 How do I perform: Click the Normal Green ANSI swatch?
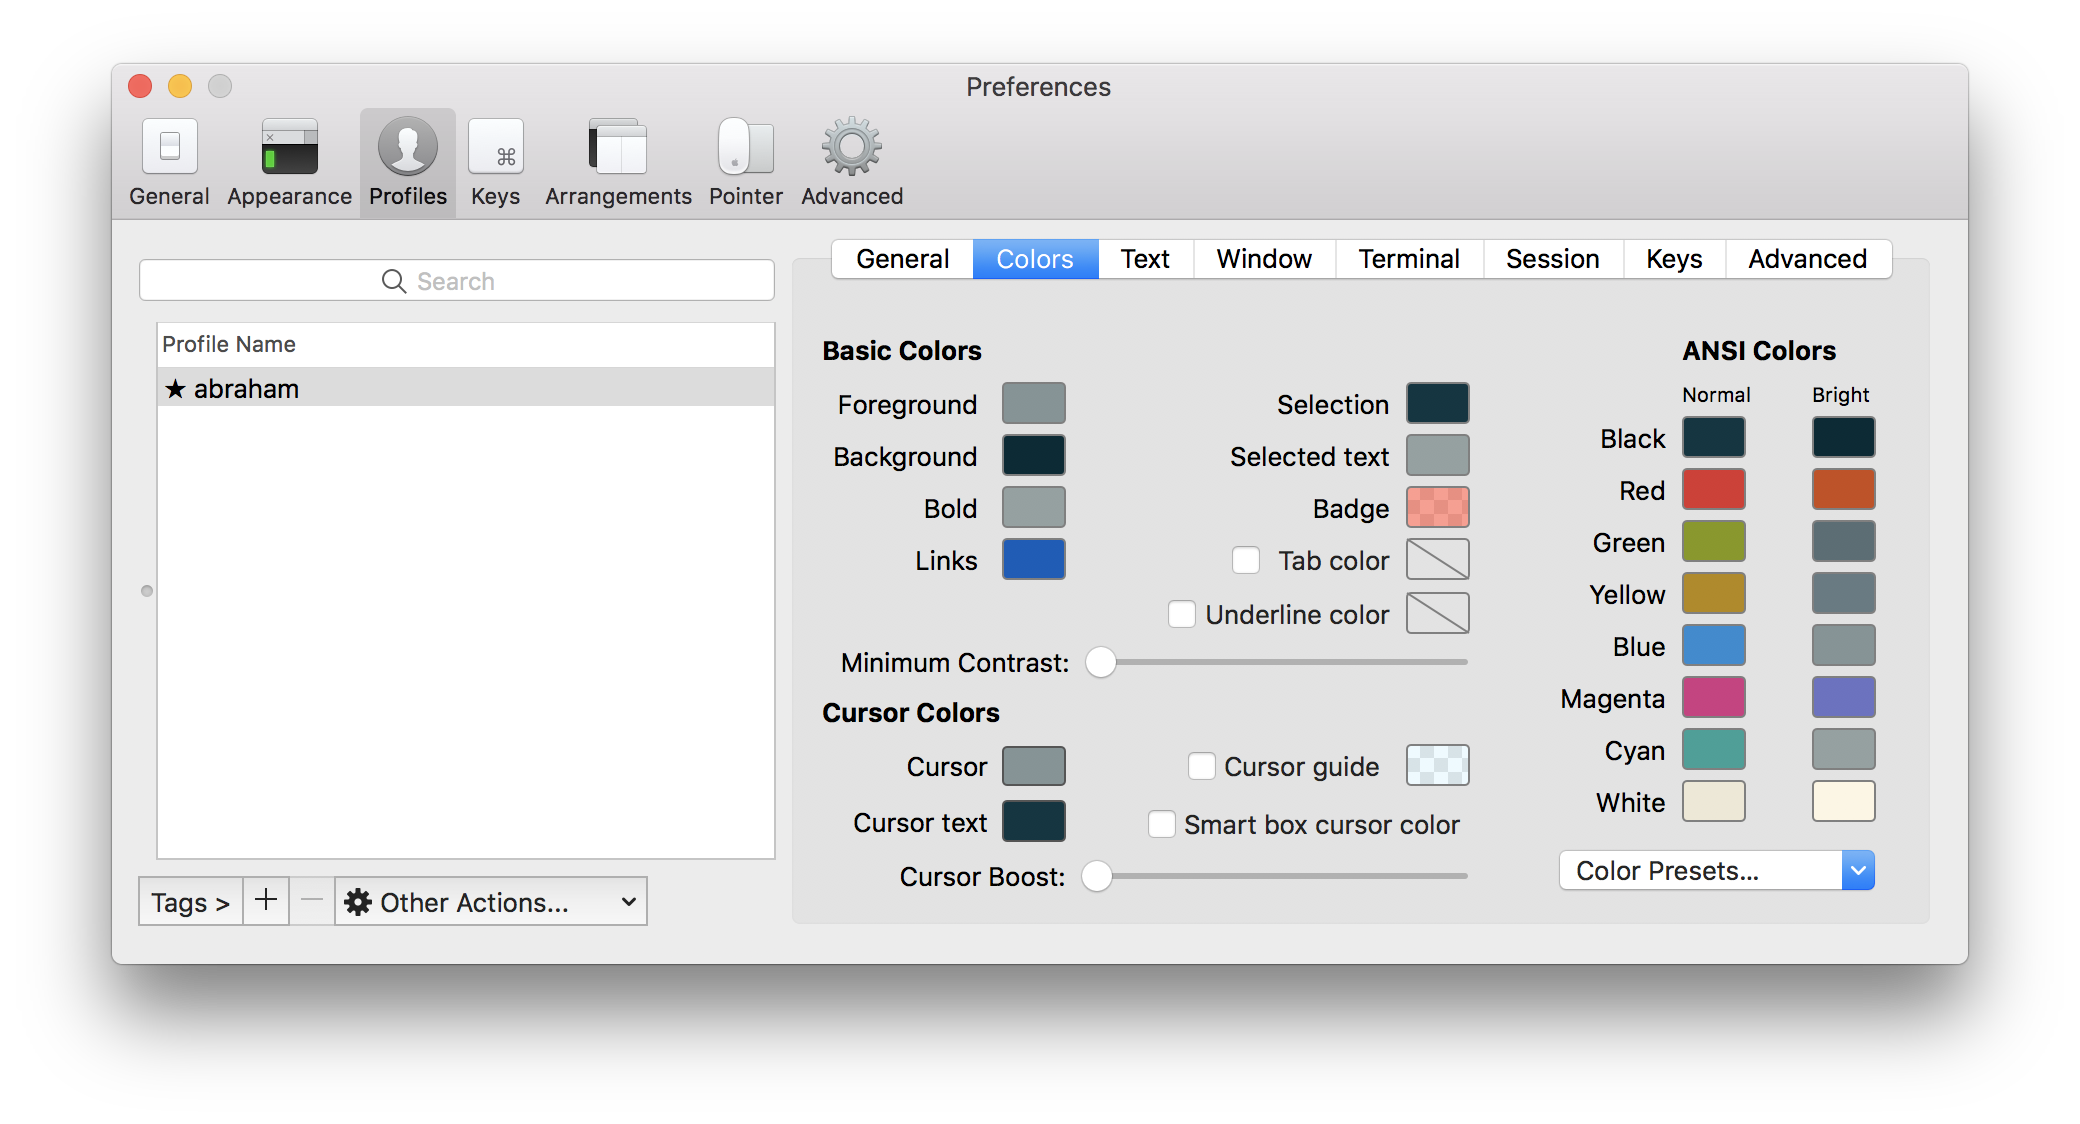[1714, 541]
